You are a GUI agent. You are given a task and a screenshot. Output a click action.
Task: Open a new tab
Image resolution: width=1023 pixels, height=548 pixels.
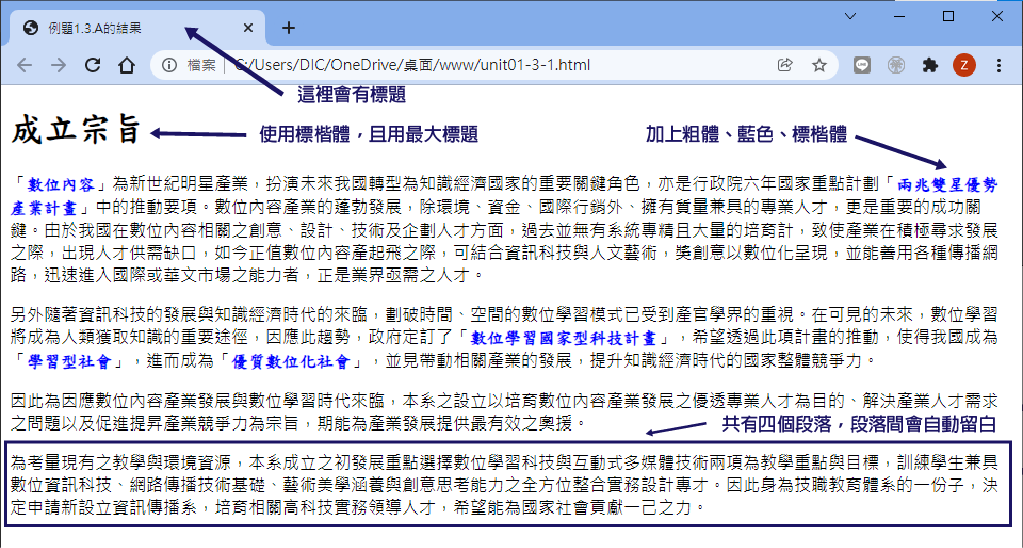tap(289, 28)
